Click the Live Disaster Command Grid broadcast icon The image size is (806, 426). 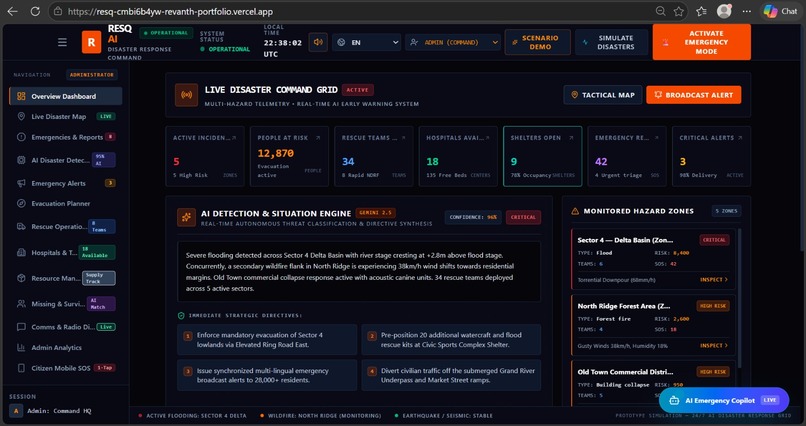(186, 95)
